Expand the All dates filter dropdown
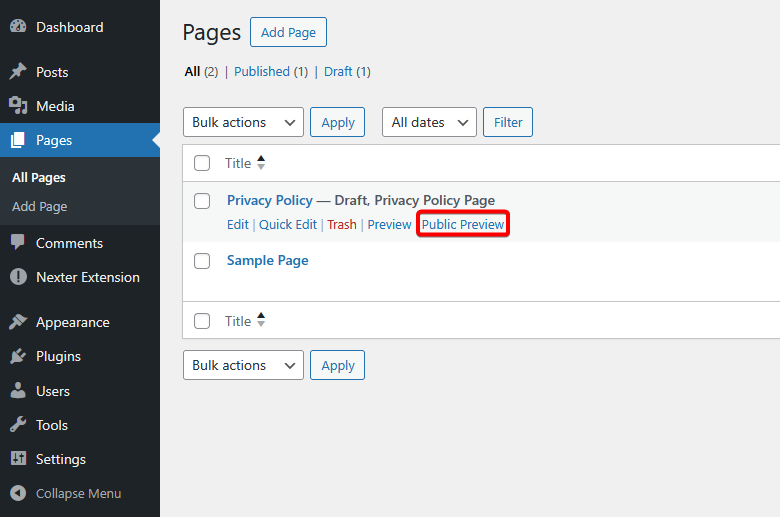 click(429, 122)
